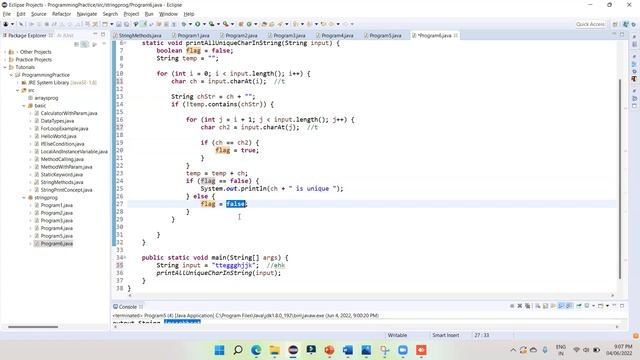Toggle Show Console on standard output change
The width and height of the screenshot is (640, 360).
(x=561, y=306)
